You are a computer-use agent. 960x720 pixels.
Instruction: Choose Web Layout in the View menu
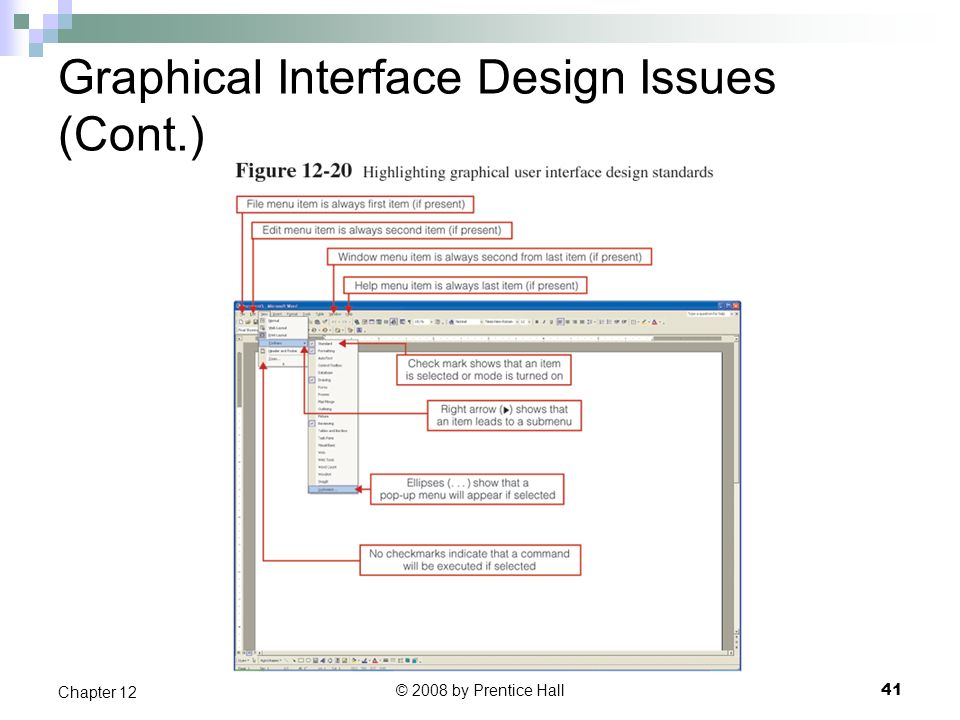click(x=283, y=328)
